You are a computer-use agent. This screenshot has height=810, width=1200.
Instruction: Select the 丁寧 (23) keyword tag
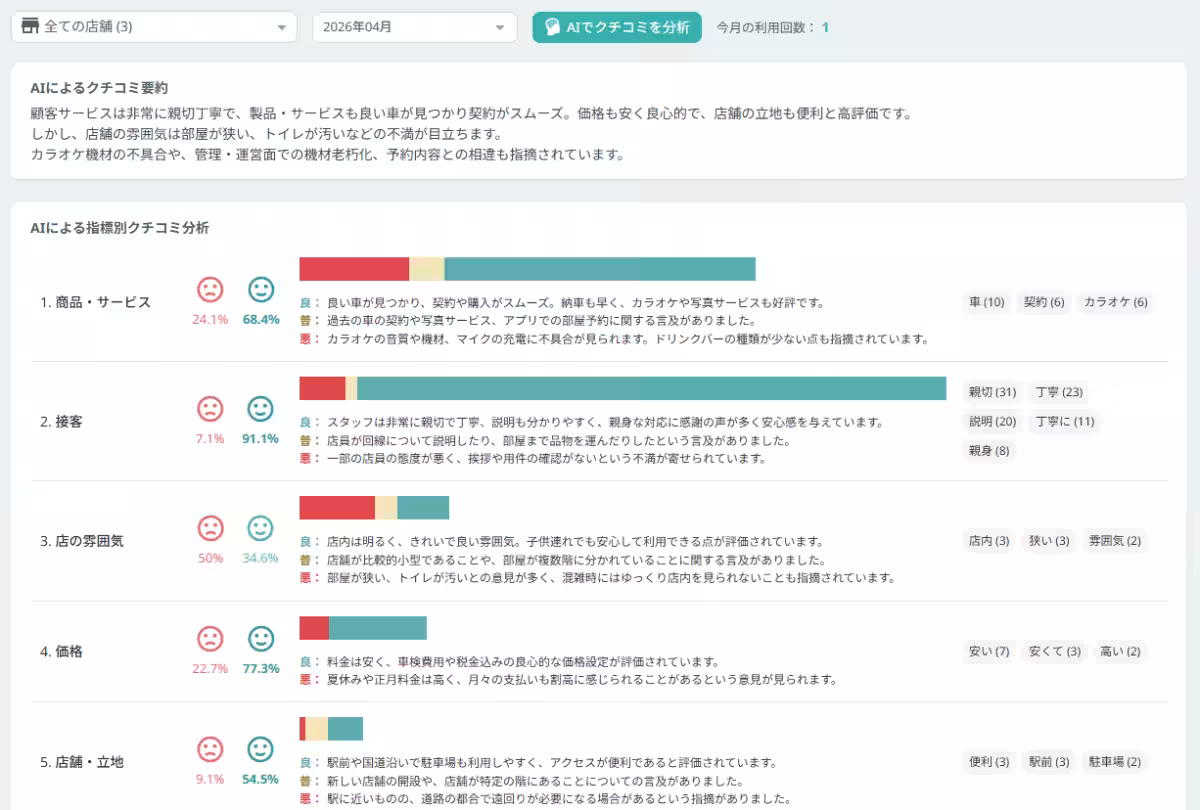(1059, 392)
